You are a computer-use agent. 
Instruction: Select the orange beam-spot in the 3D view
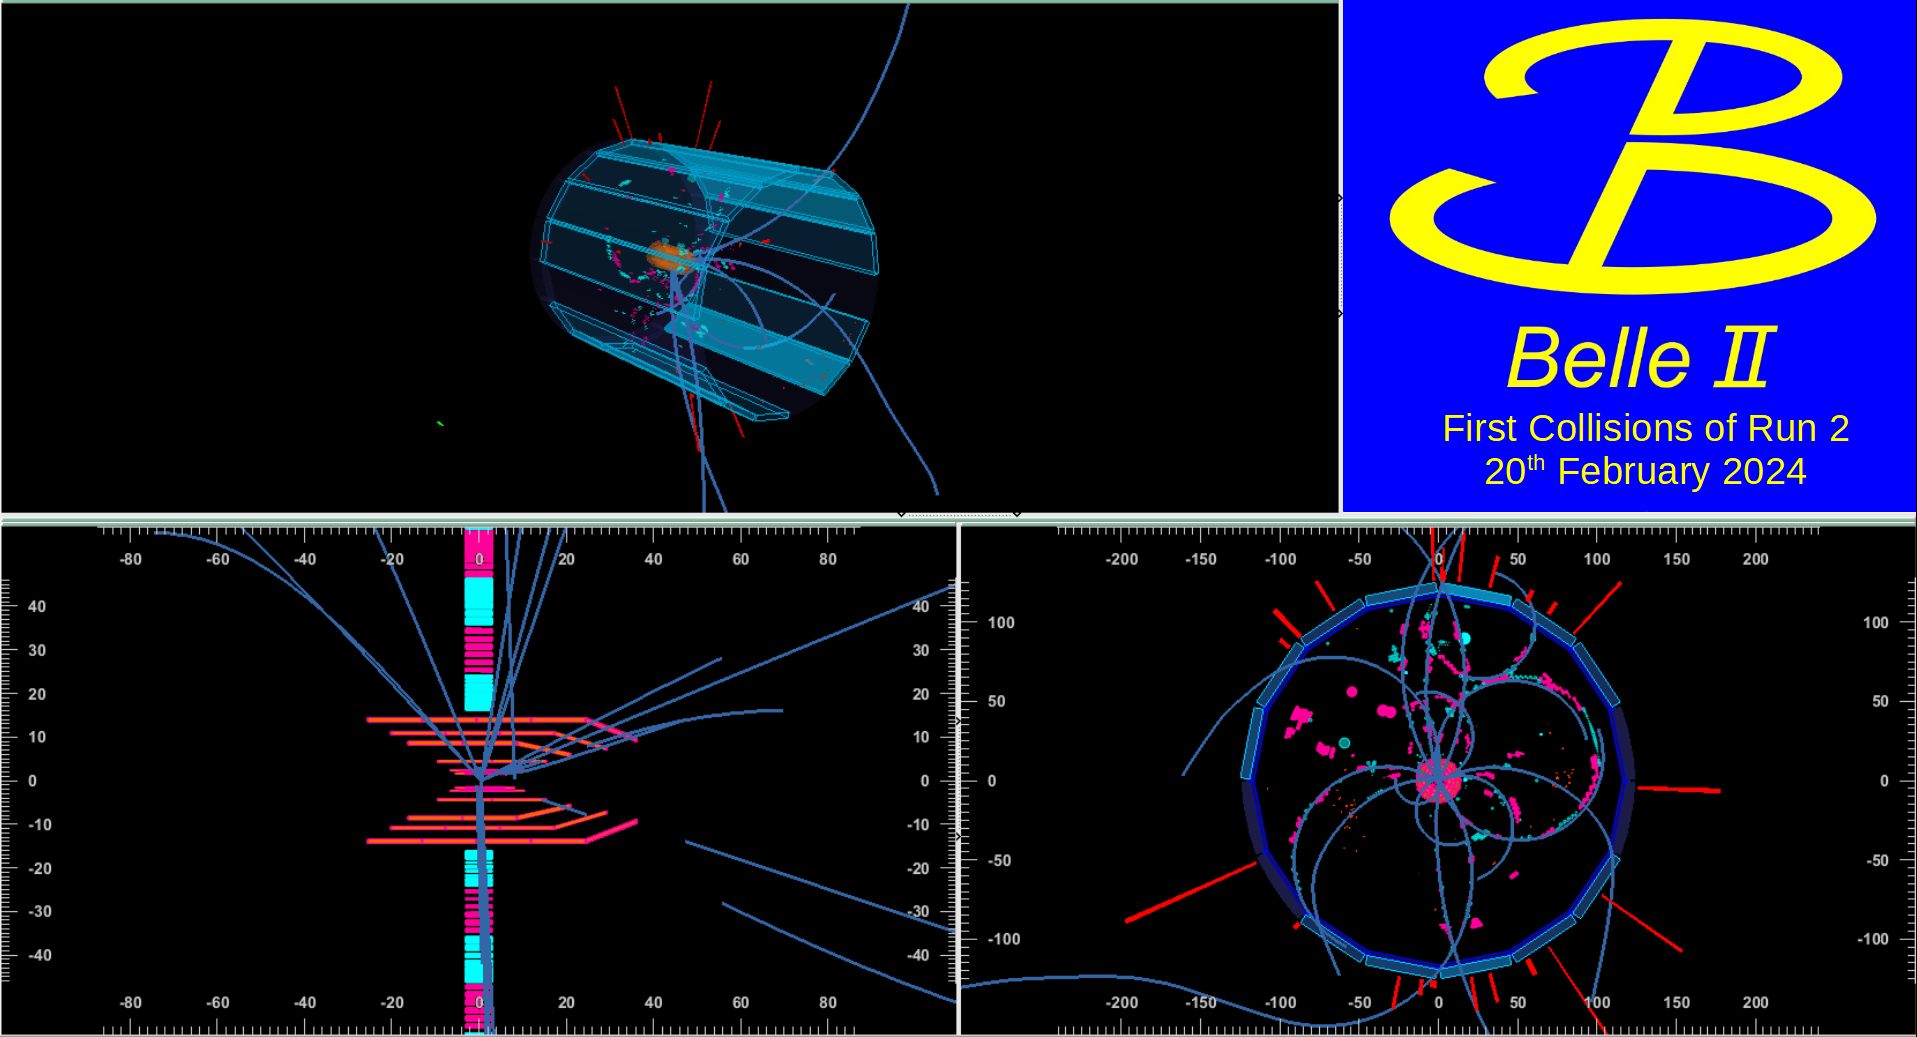pos(672,255)
